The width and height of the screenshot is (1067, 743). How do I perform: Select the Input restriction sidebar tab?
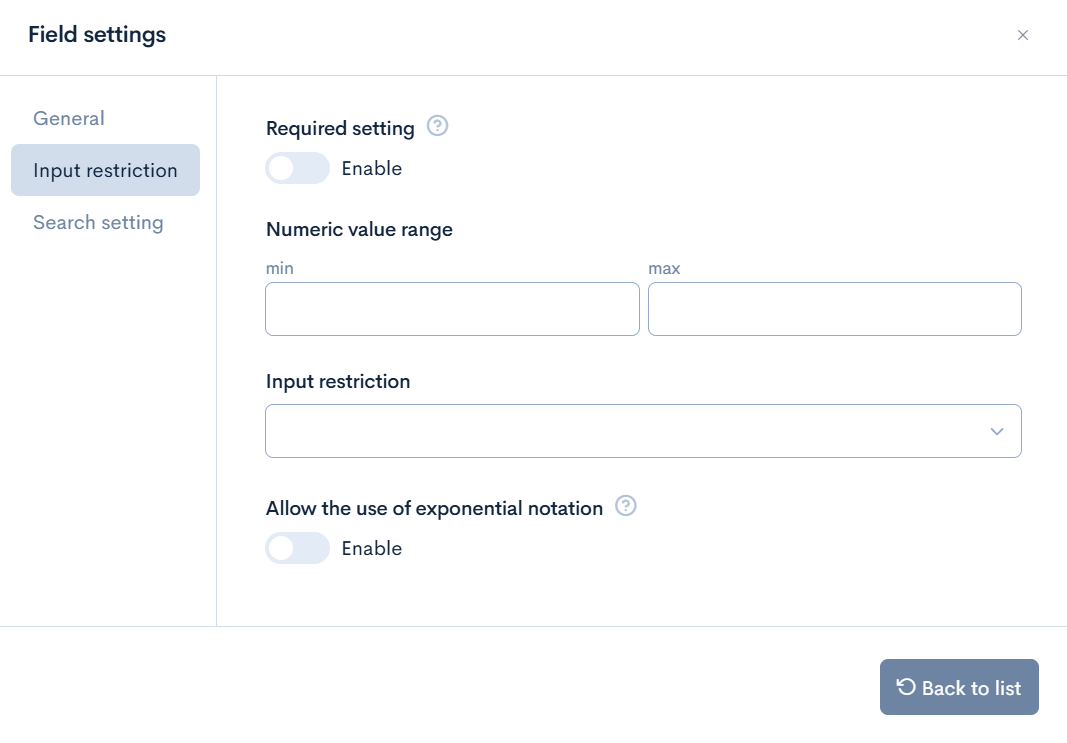tap(105, 170)
